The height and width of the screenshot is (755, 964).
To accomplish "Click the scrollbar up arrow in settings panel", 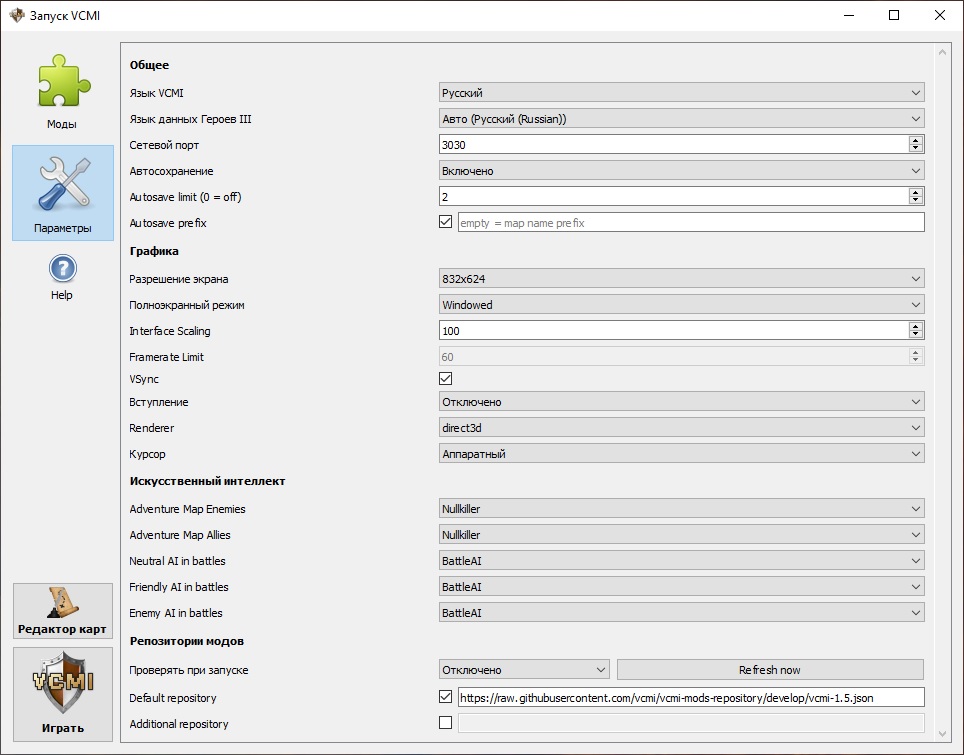I will pyautogui.click(x=942, y=53).
